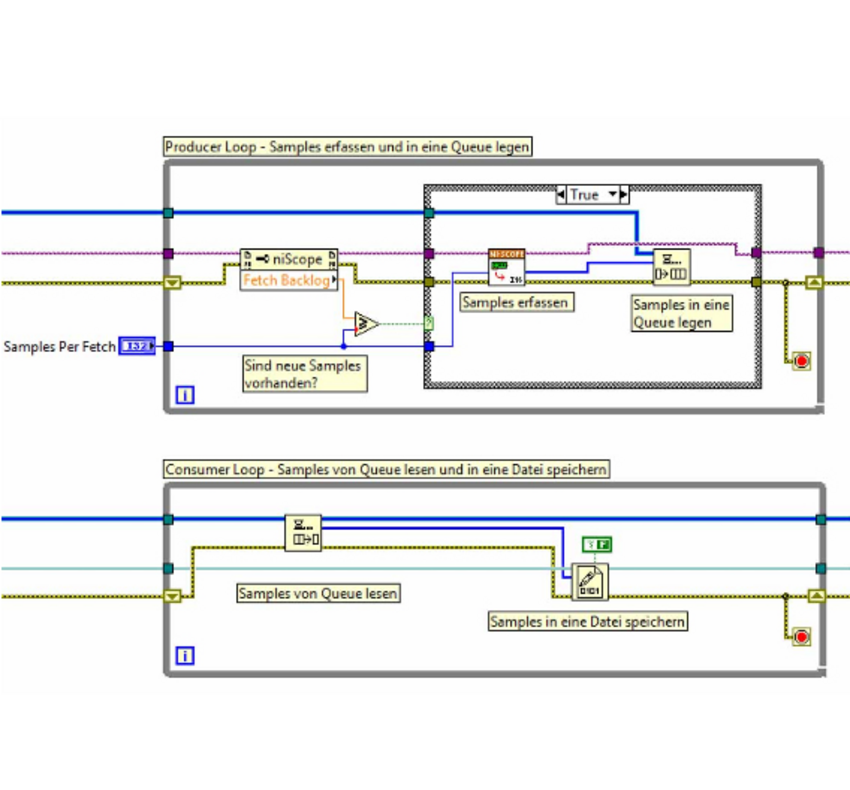Select the 'Samples in eine Datei speichern' label
850x790 pixels.
pyautogui.click(x=587, y=622)
